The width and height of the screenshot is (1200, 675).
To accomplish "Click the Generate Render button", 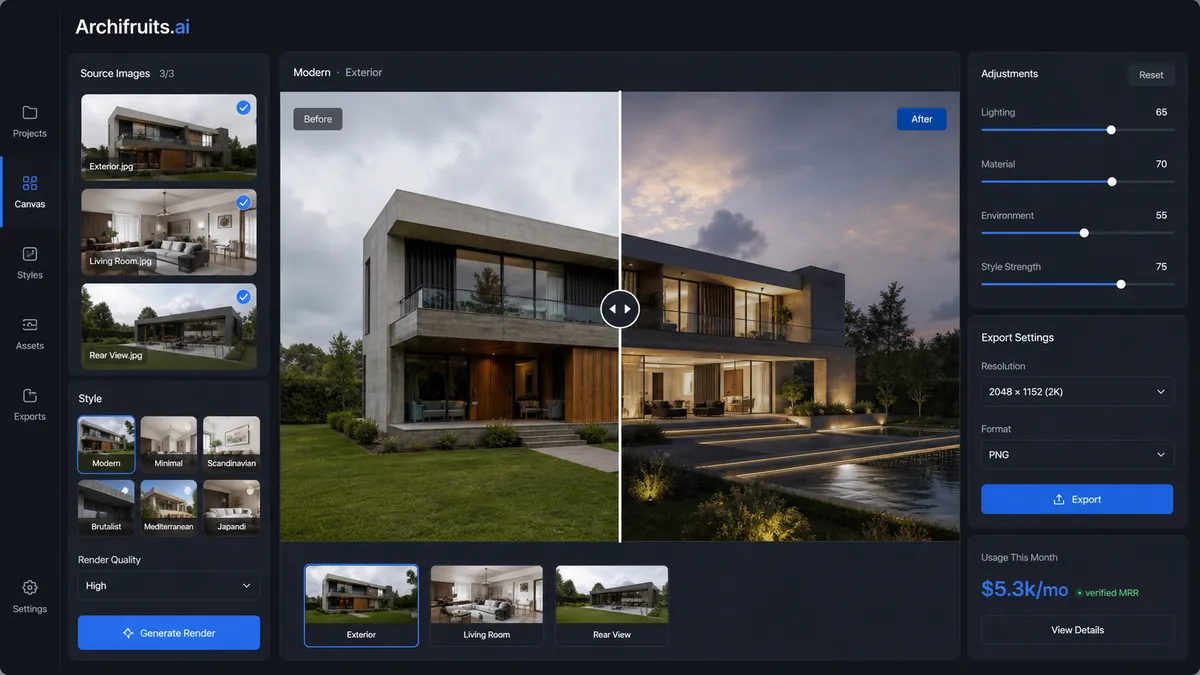I will point(169,633).
